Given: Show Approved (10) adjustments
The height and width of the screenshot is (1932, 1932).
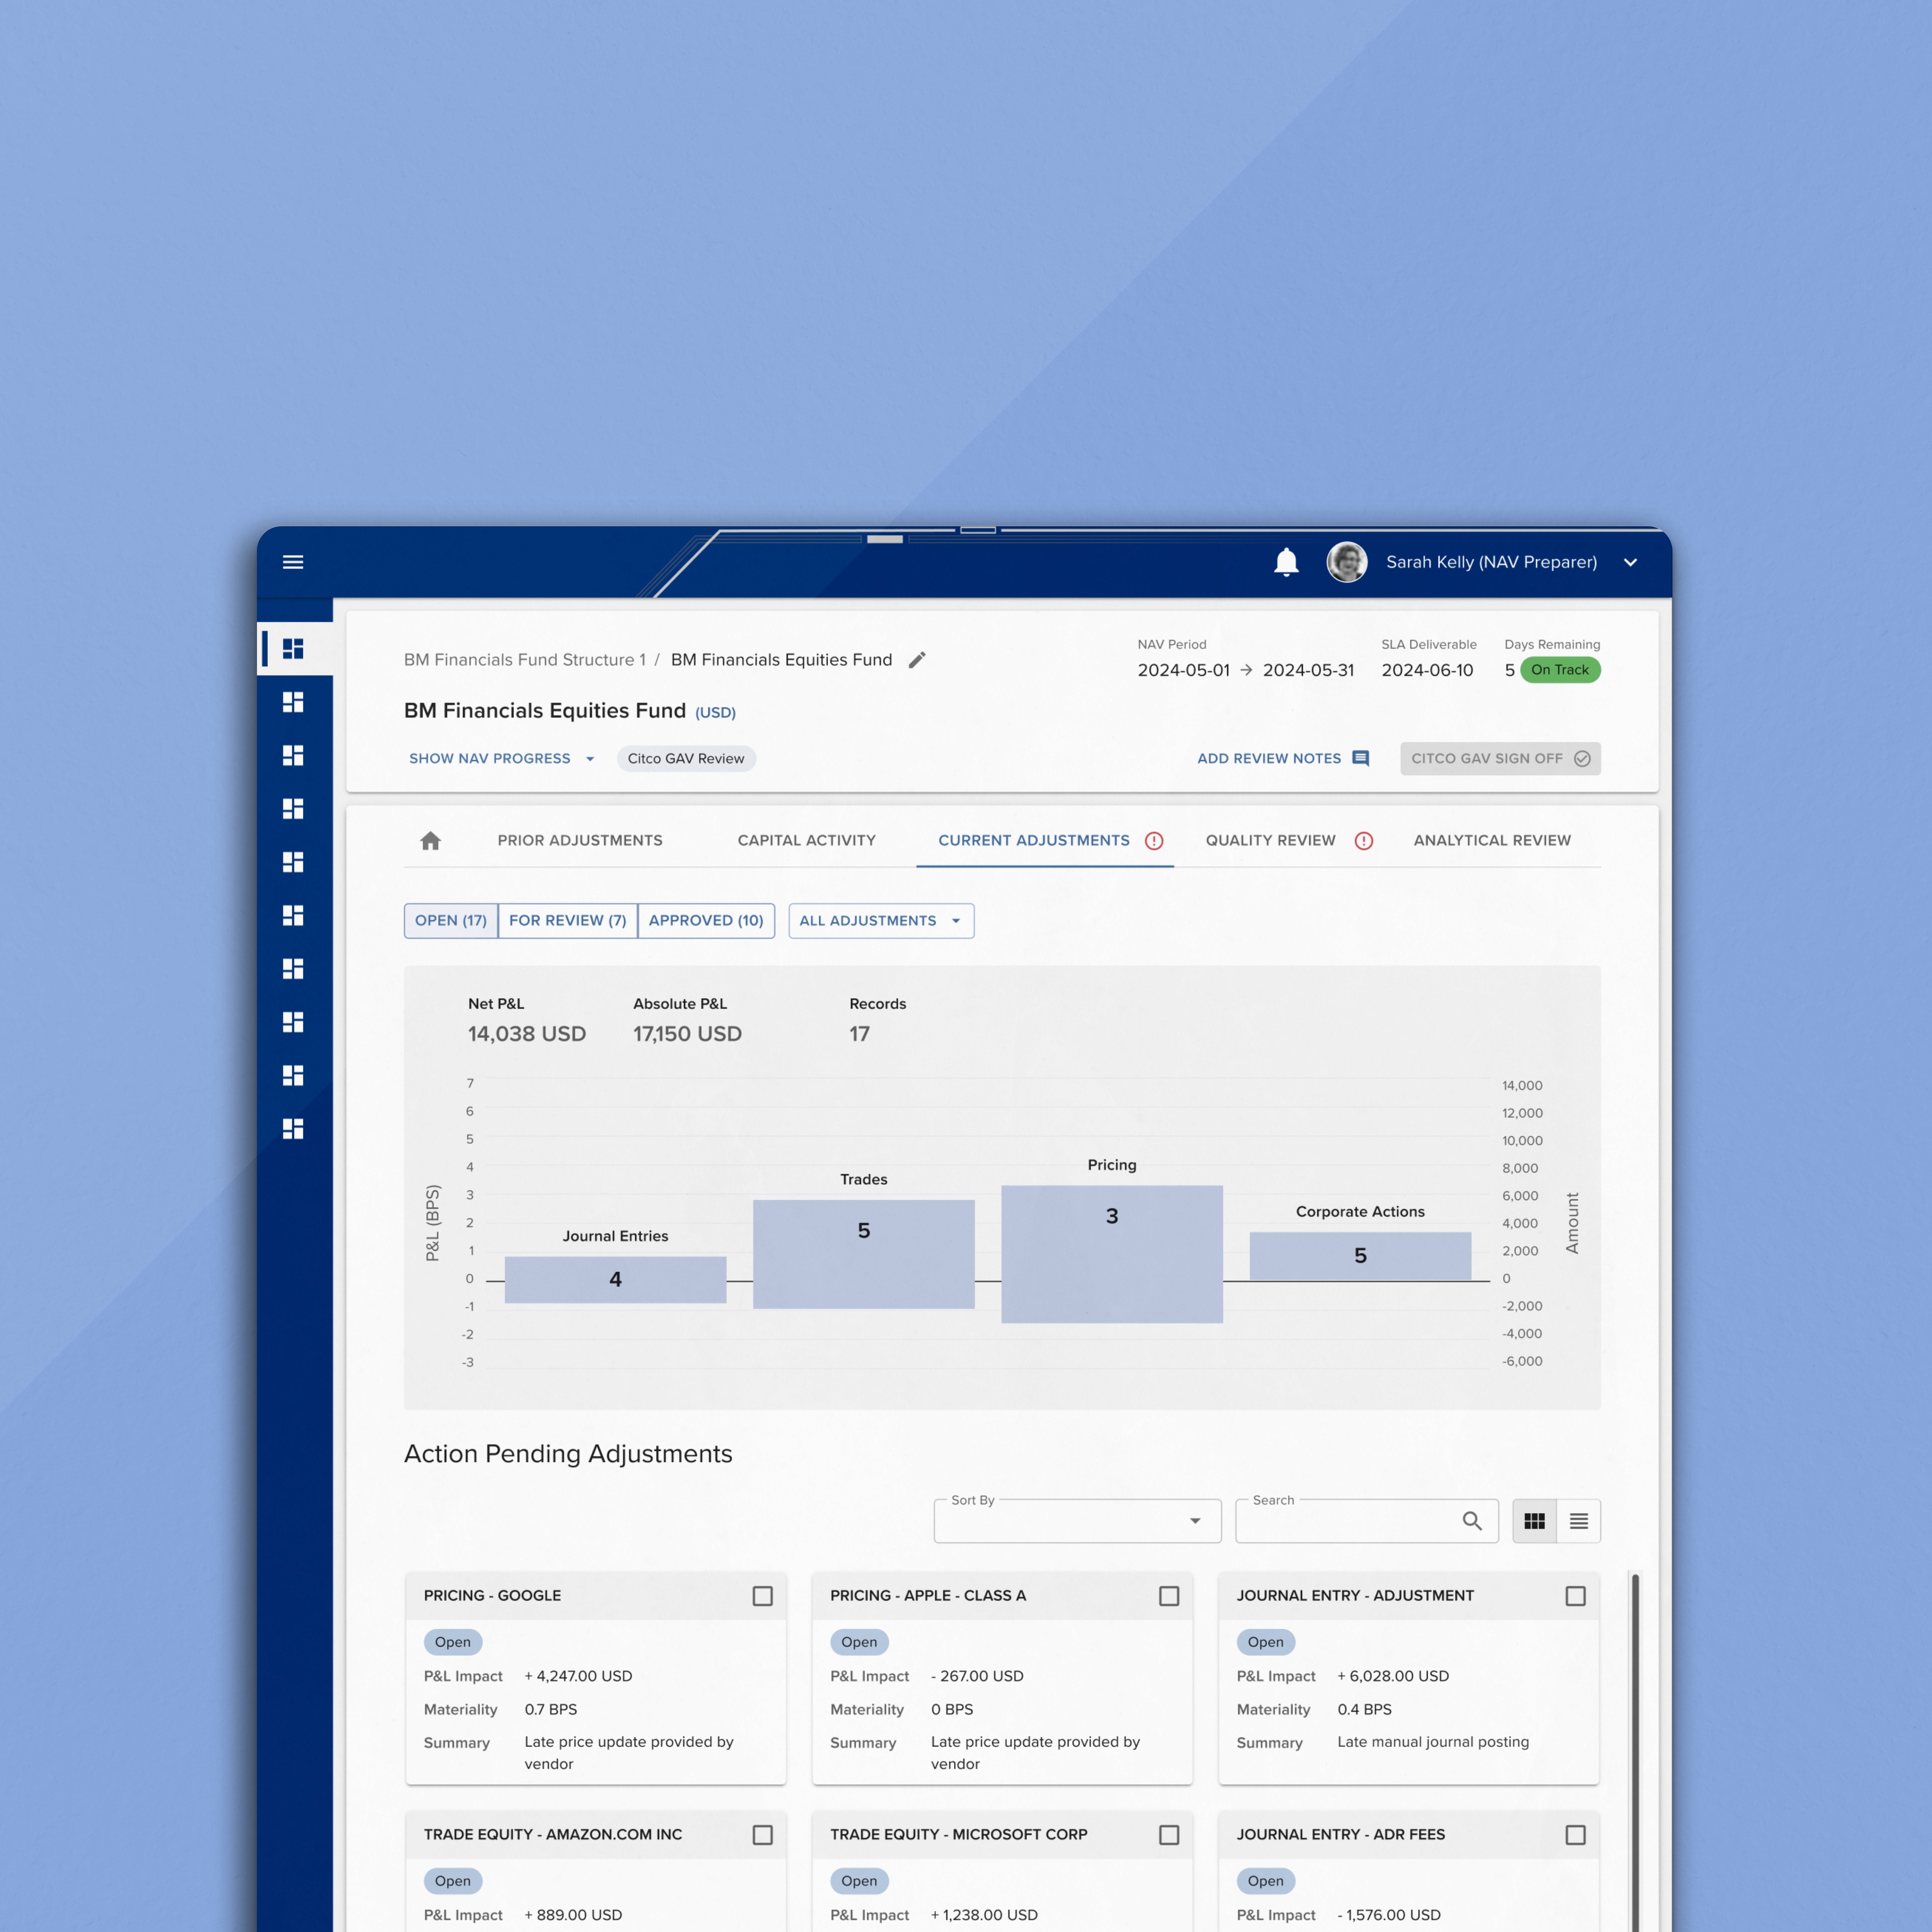Looking at the screenshot, I should pos(706,921).
